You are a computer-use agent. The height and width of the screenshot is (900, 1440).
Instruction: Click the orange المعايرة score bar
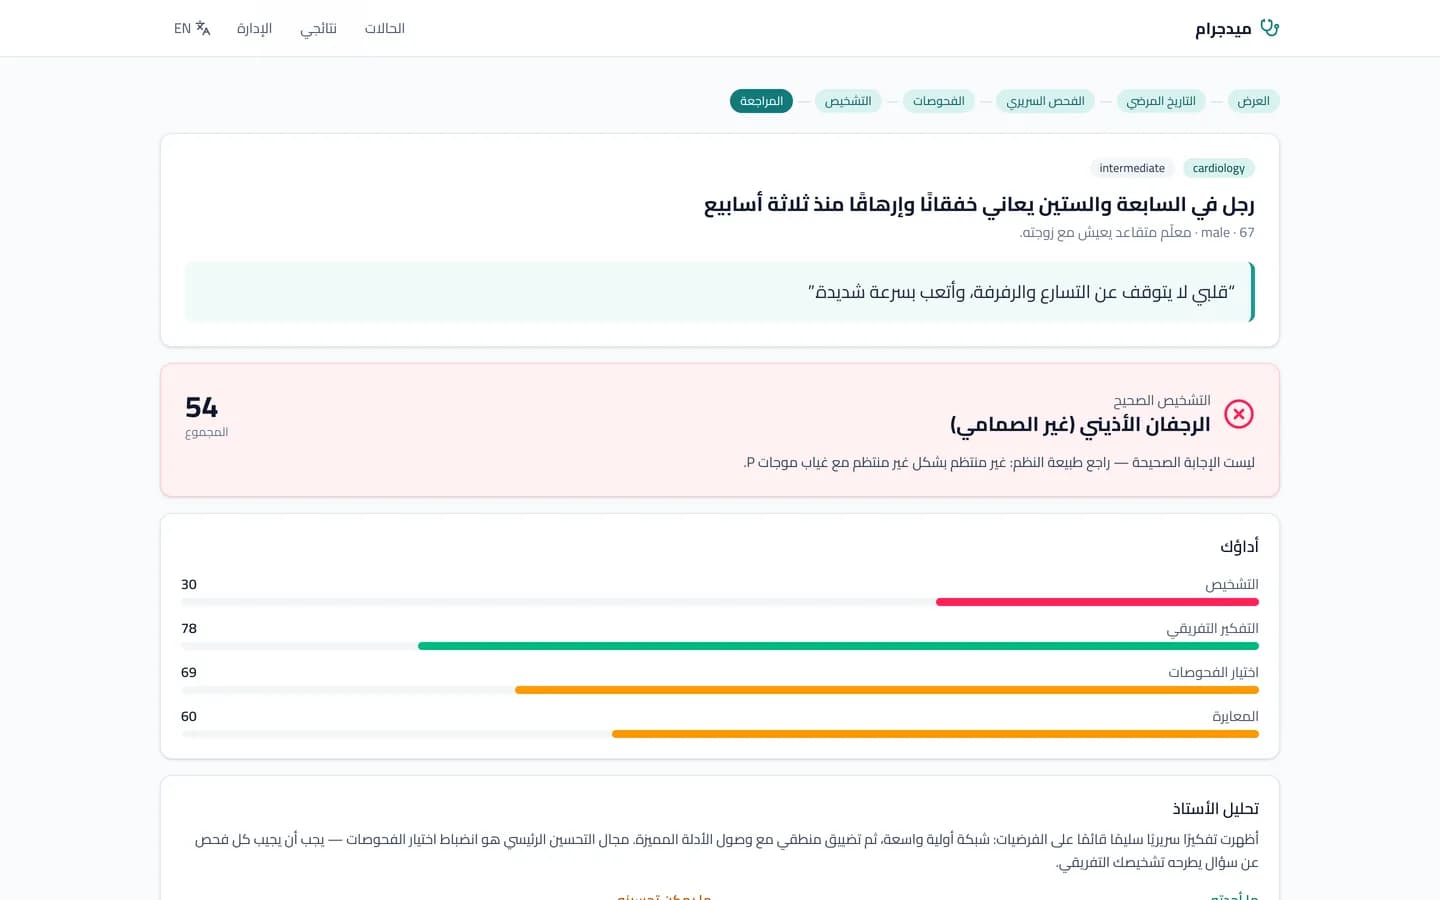[x=935, y=734]
